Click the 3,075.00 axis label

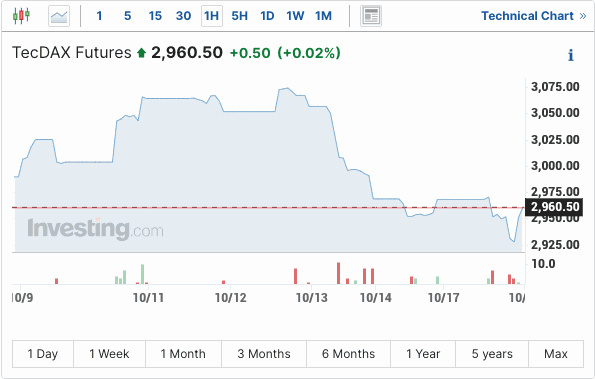click(x=555, y=87)
